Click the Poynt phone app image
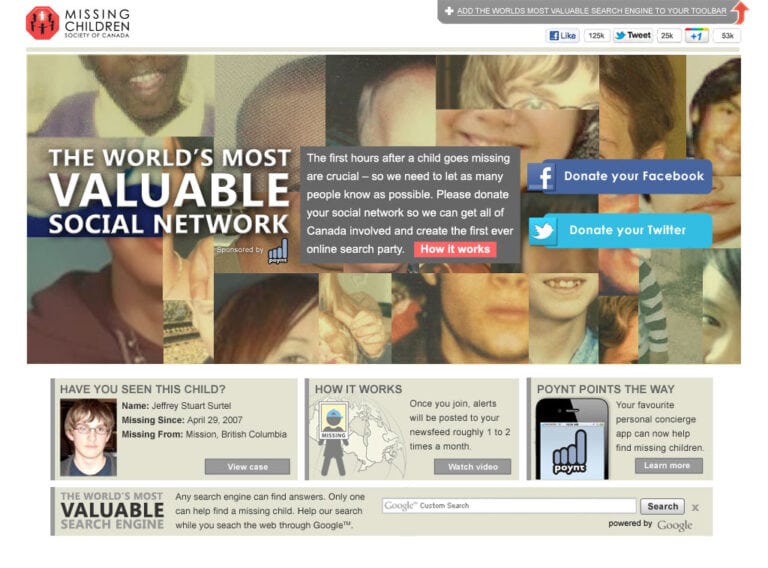768x568 pixels. 572,439
